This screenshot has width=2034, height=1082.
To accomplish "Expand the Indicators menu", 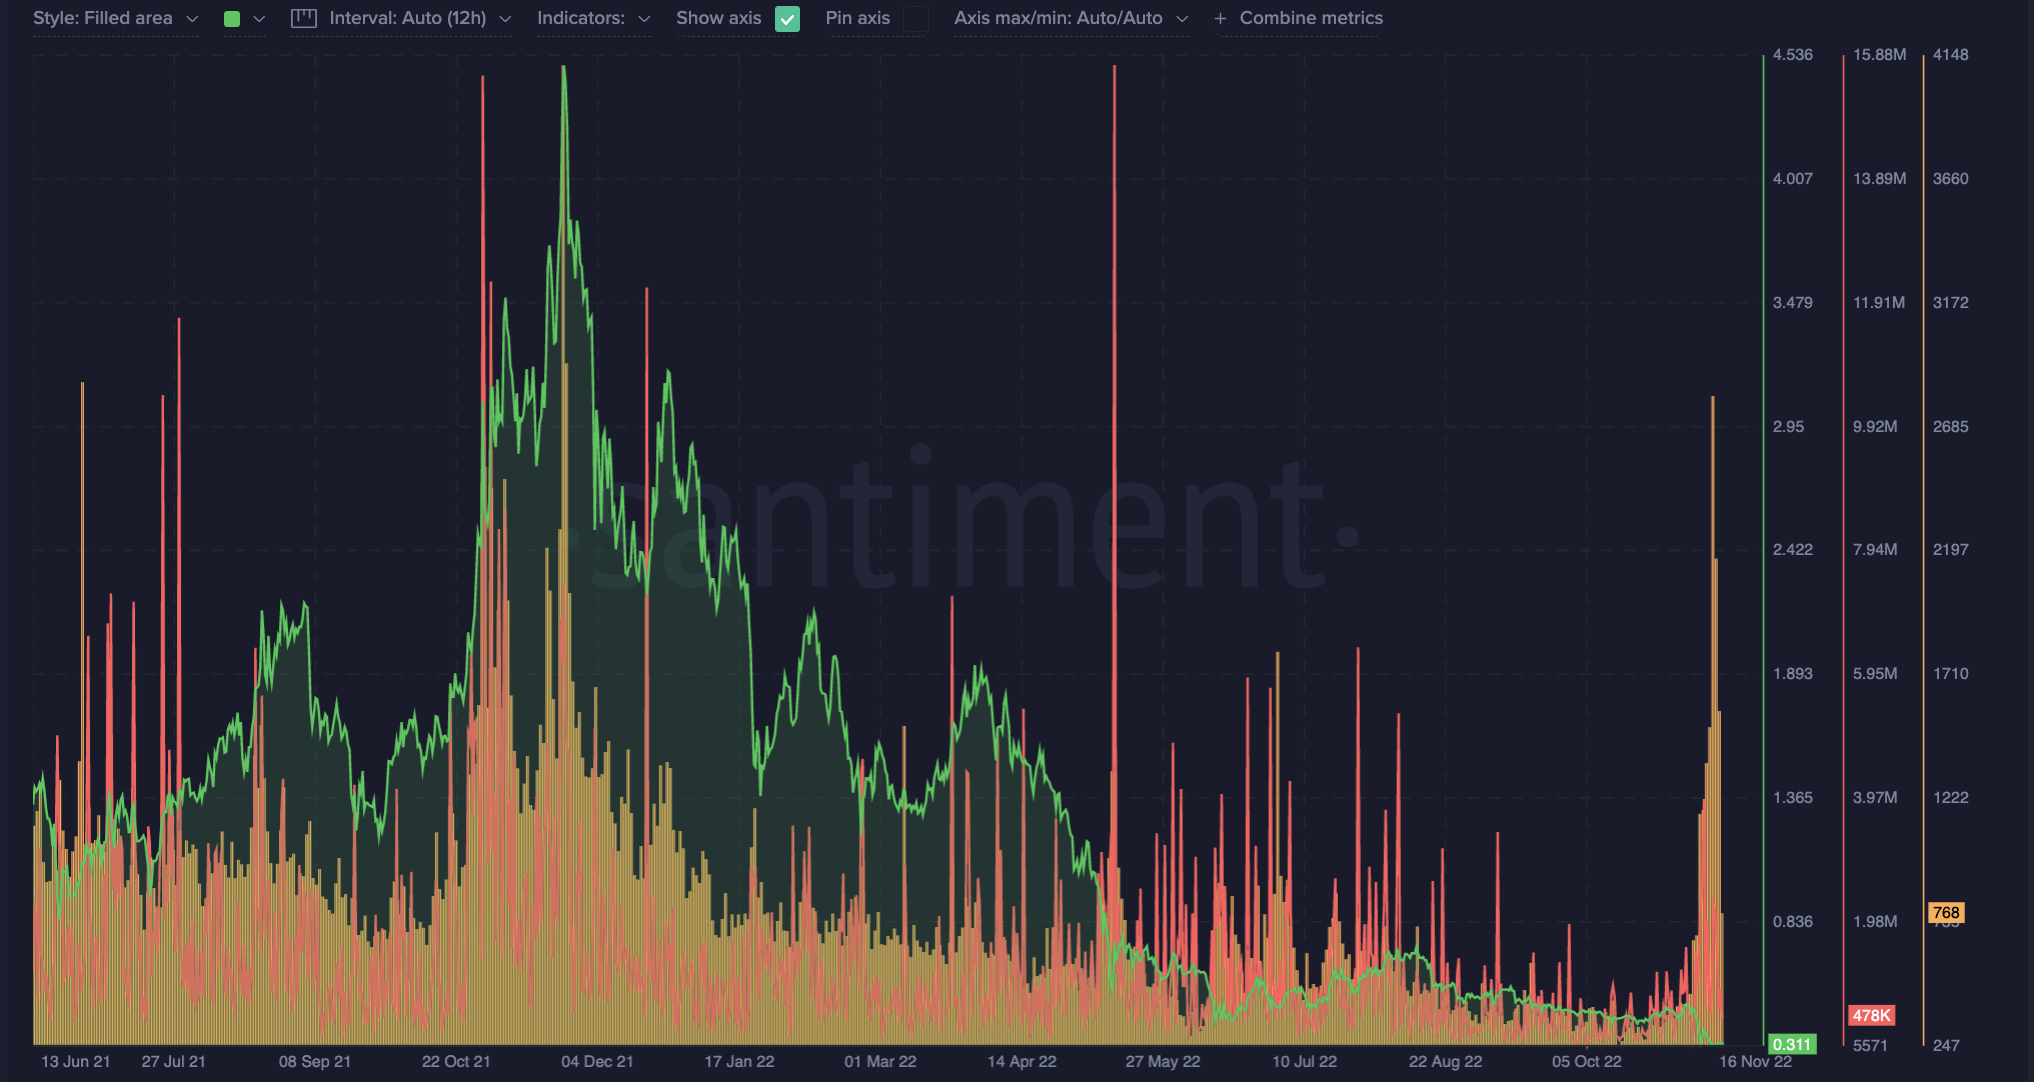I will (593, 18).
